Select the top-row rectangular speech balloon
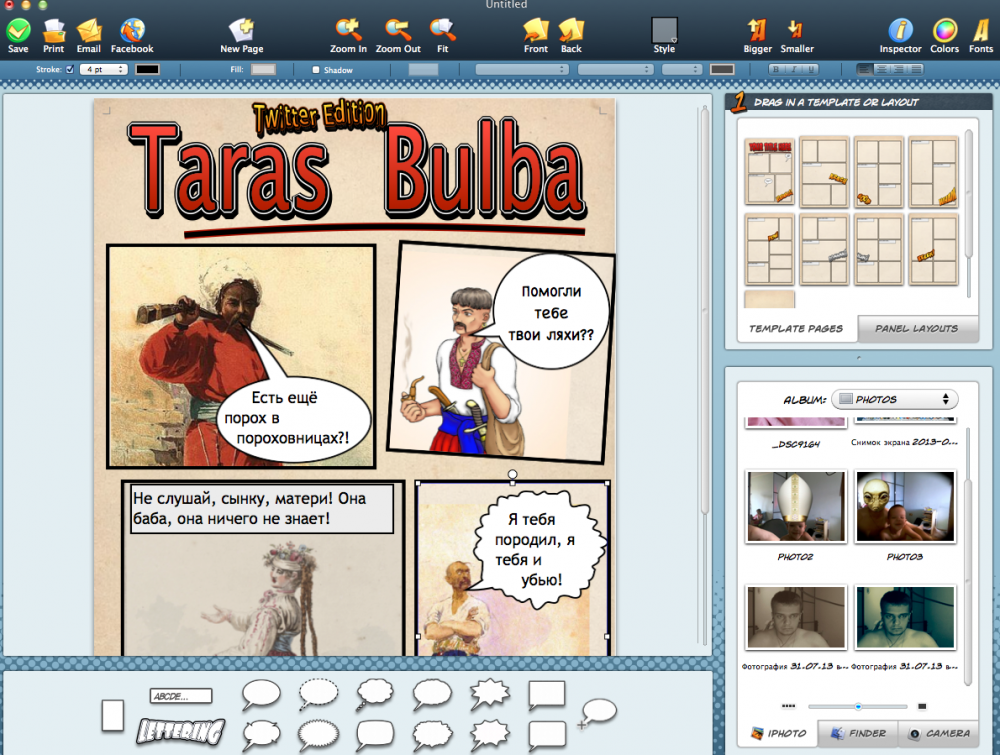The width and height of the screenshot is (1000, 755). point(547,695)
